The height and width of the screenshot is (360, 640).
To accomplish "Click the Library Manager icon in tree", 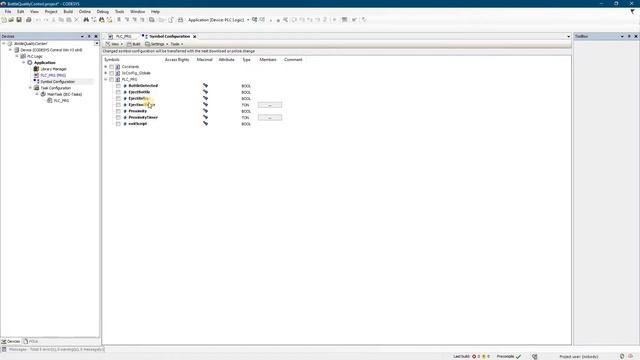I will (x=36, y=69).
